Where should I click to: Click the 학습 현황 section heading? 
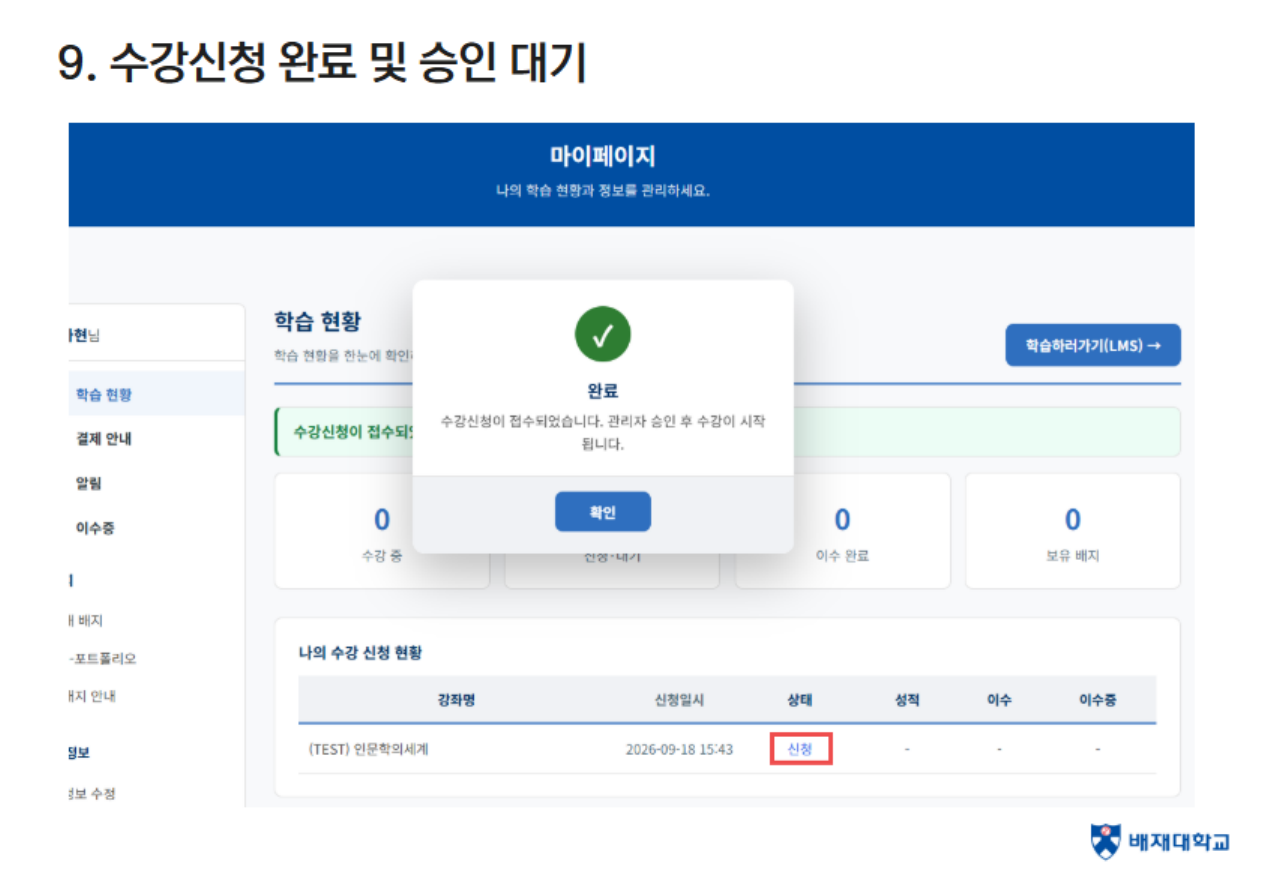[x=318, y=322]
